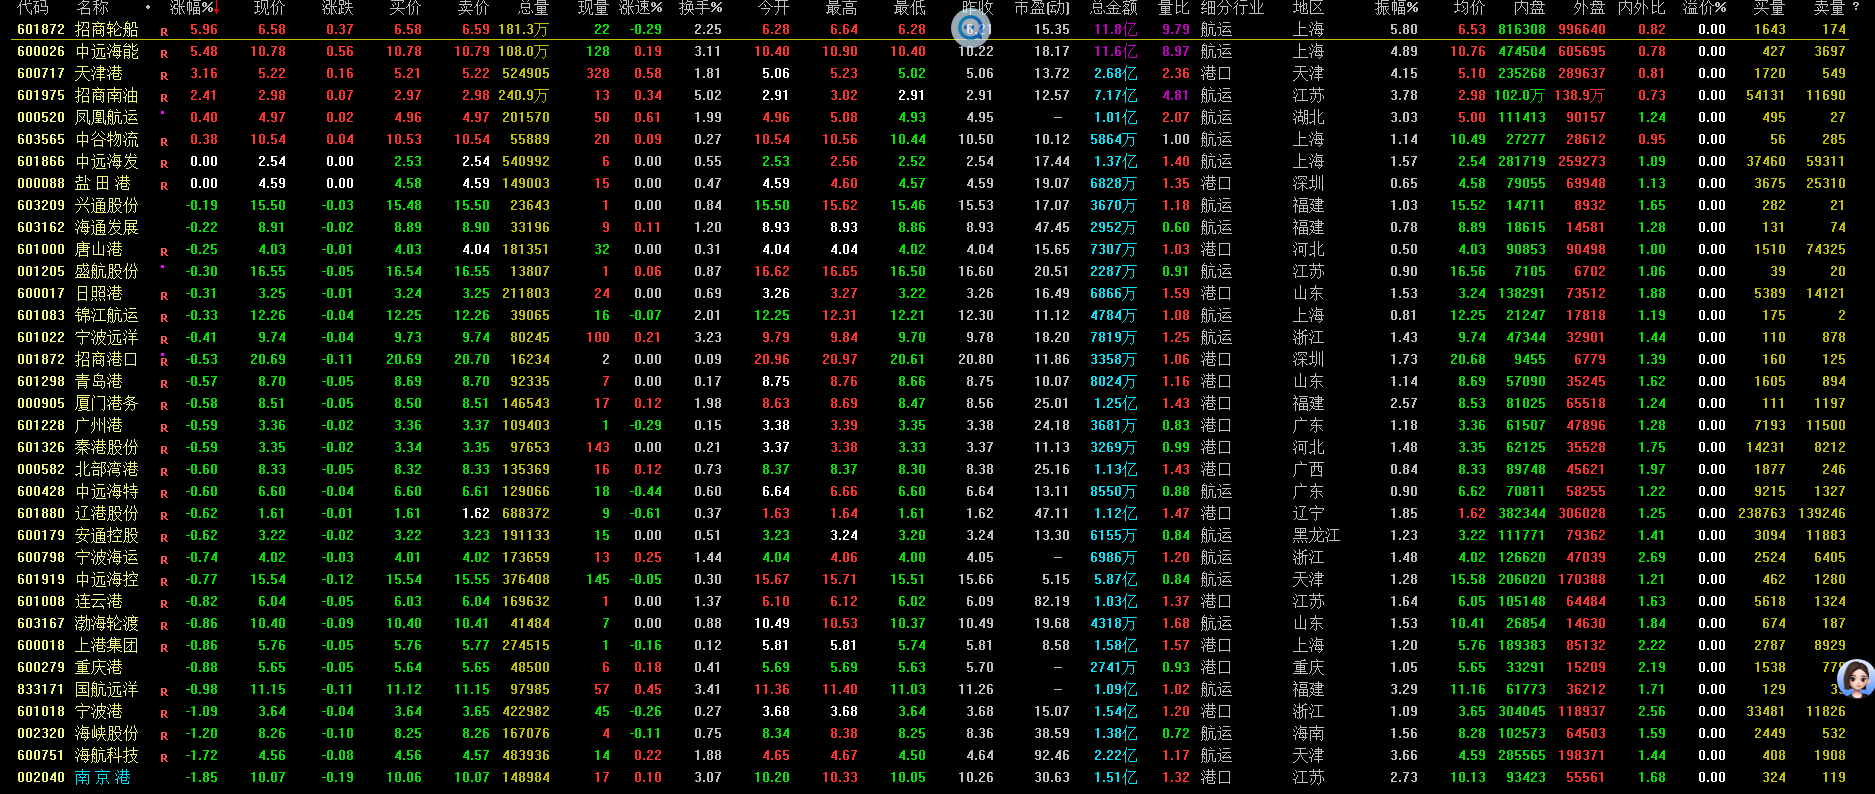
Task: Click the R margin marker for 招商南油
Action: (164, 98)
